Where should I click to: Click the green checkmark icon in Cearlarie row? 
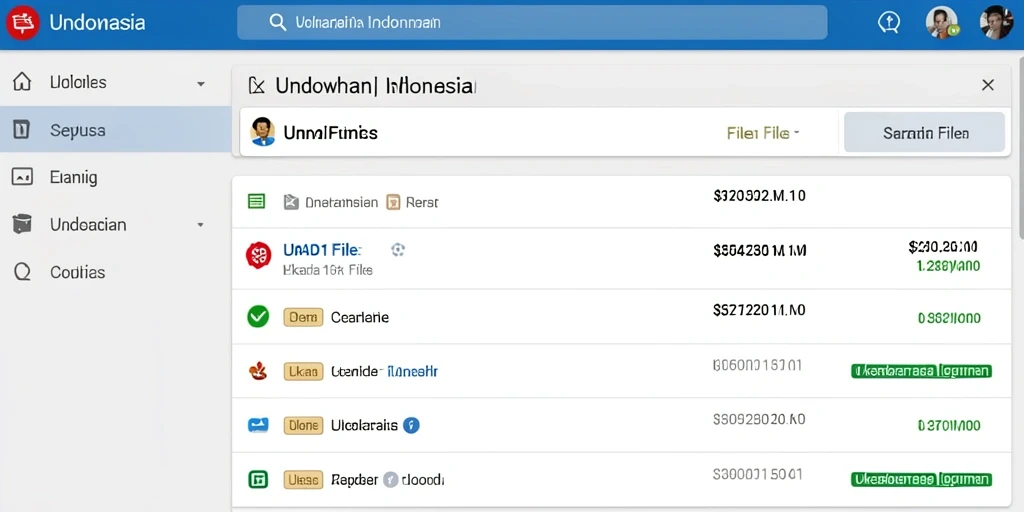pyautogui.click(x=258, y=317)
